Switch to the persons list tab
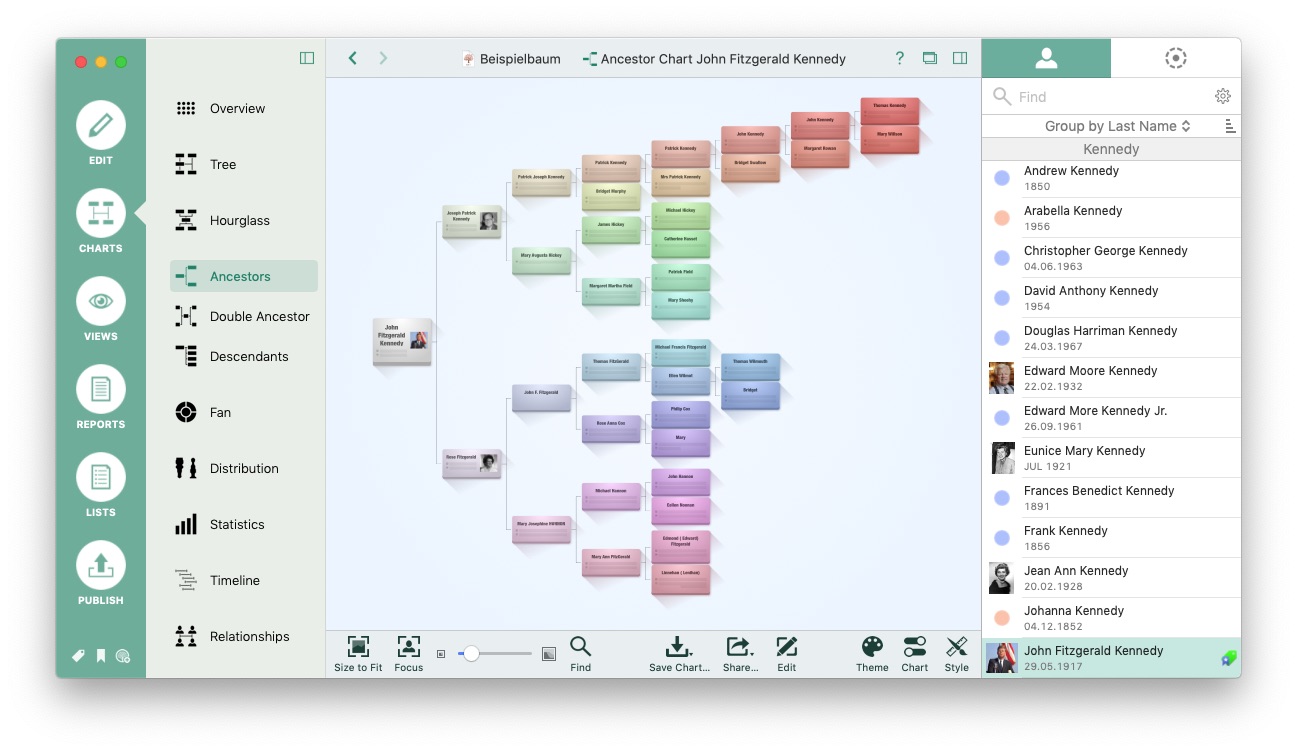This screenshot has height=752, width=1297. pos(1046,58)
